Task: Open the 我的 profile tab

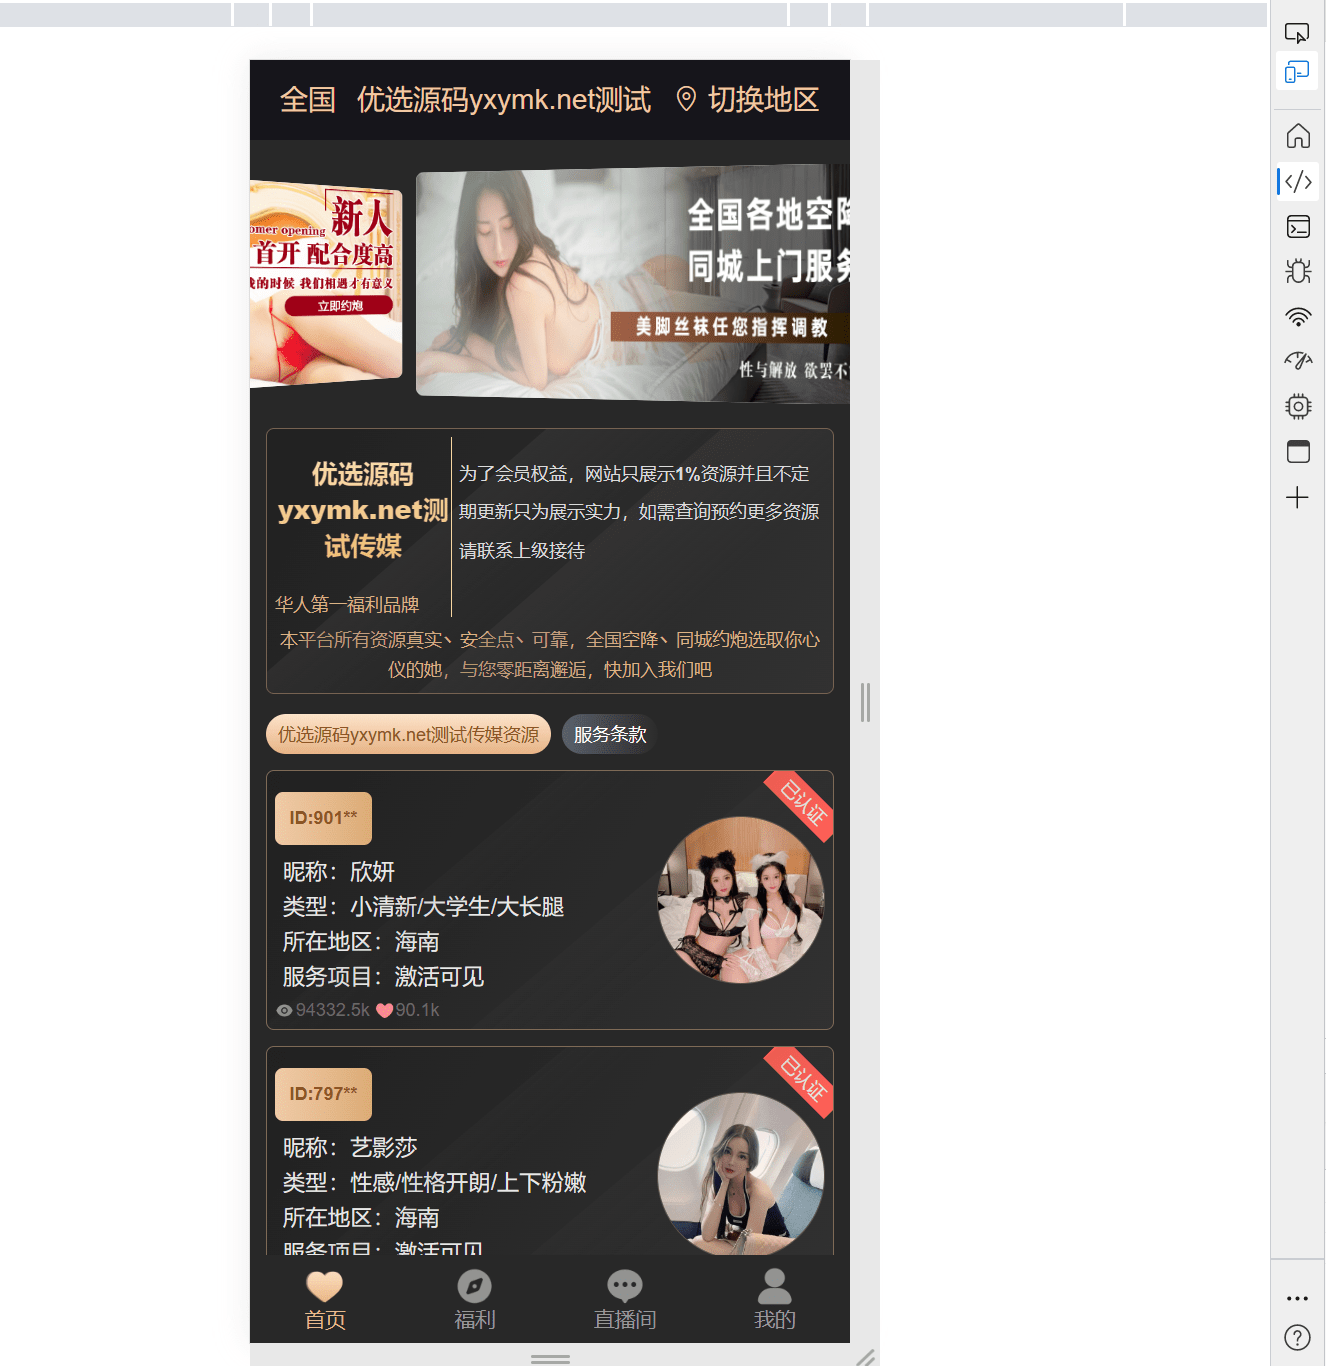Action: point(775,1300)
